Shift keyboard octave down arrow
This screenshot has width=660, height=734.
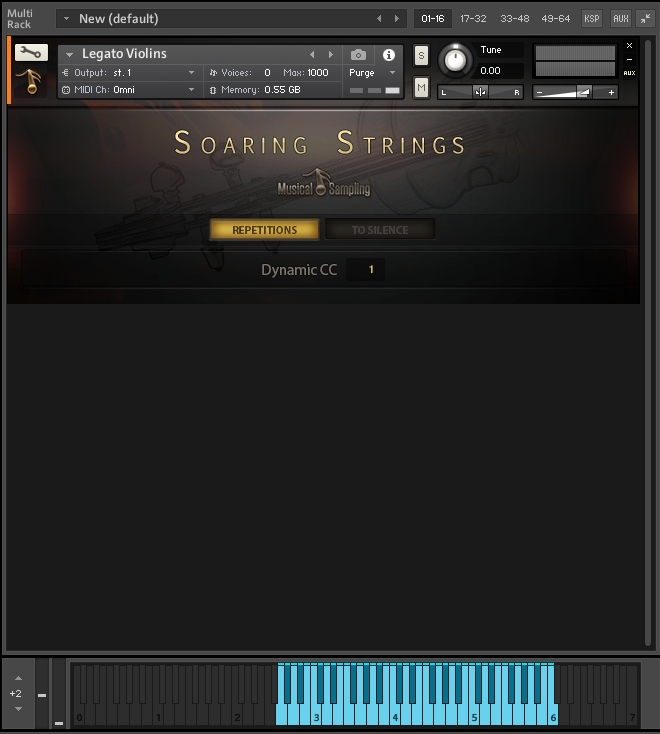(x=18, y=709)
